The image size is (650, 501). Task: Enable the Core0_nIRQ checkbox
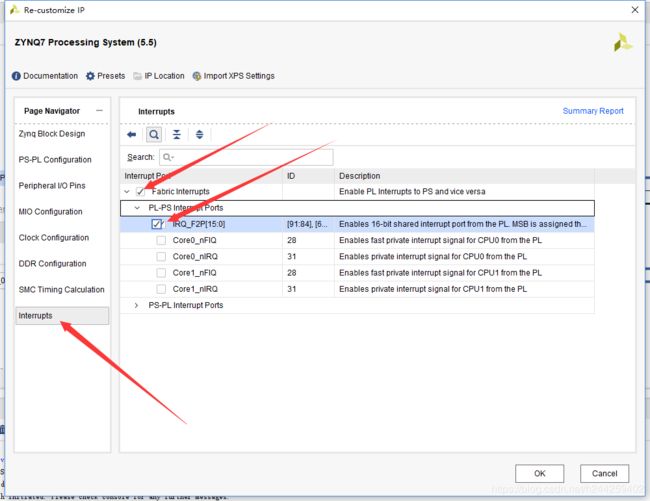click(x=161, y=257)
